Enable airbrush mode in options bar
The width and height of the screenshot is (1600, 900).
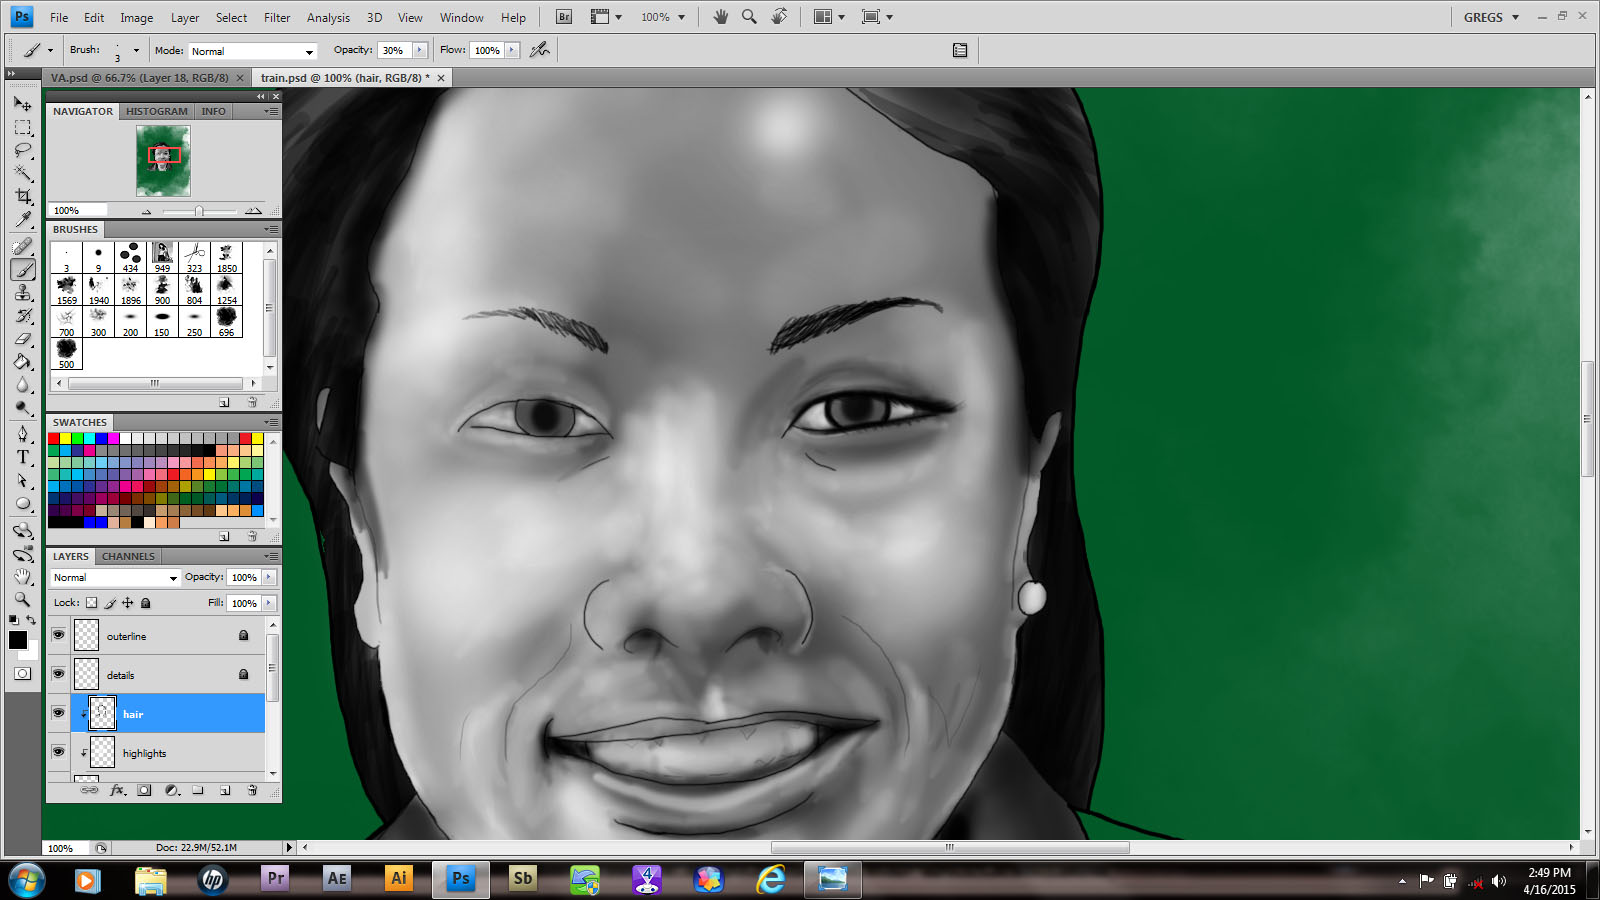coord(540,50)
